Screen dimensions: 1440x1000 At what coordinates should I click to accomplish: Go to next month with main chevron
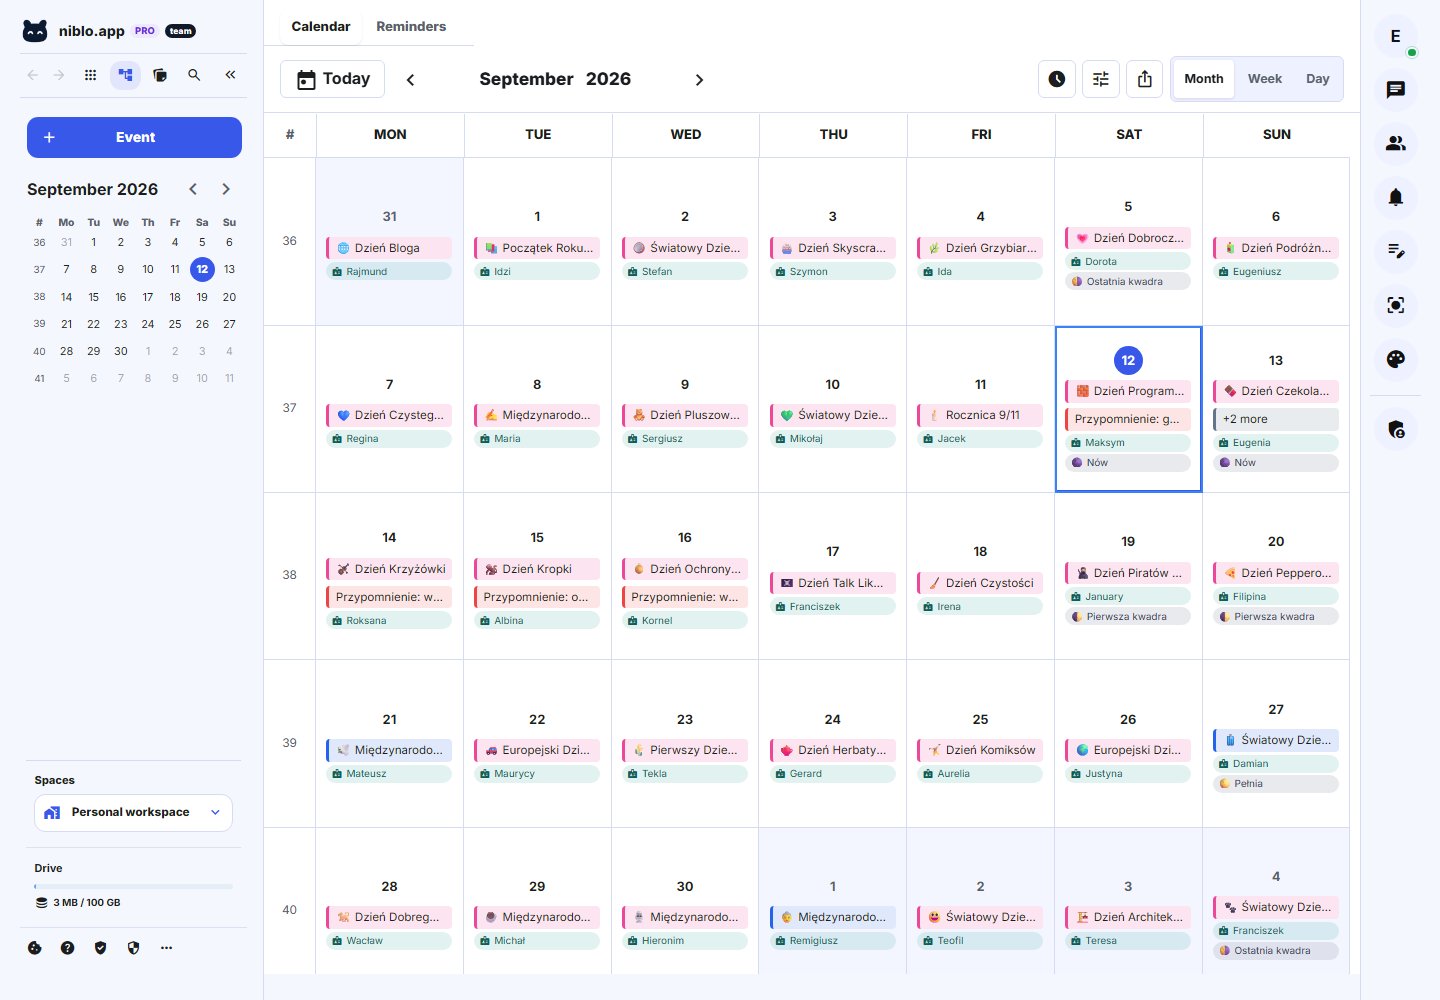tap(699, 80)
